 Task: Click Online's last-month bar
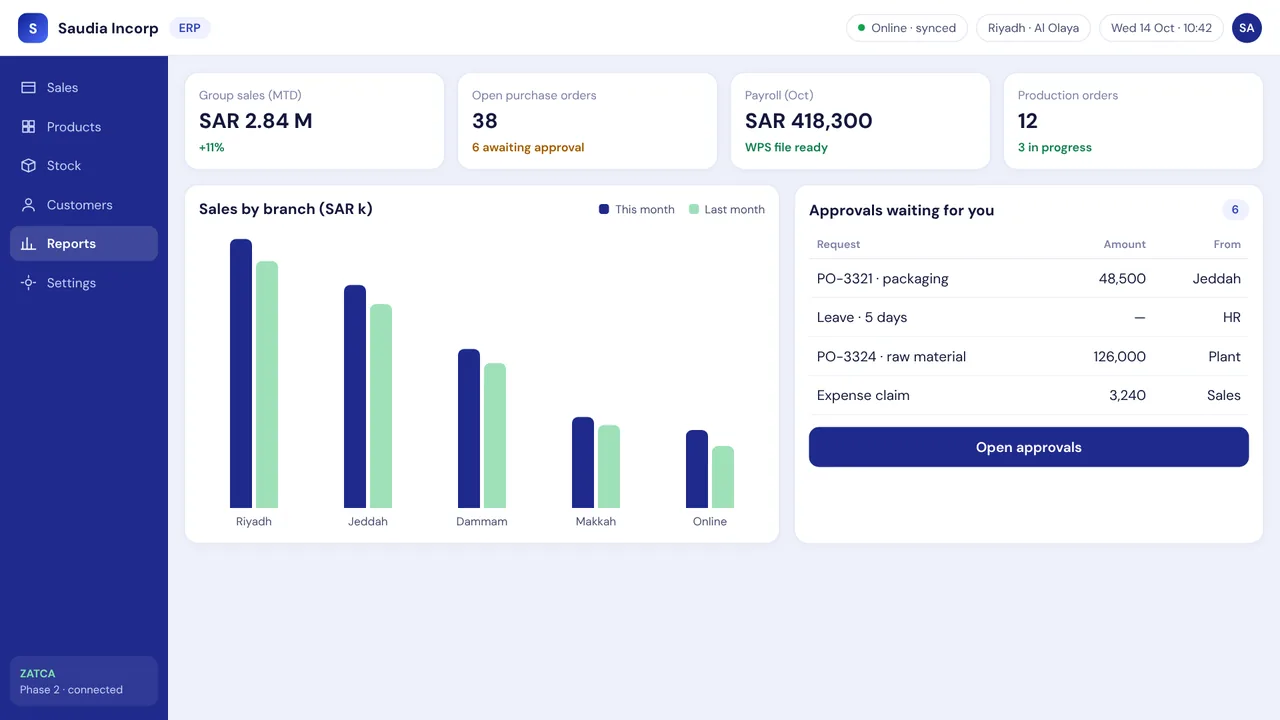tap(723, 477)
